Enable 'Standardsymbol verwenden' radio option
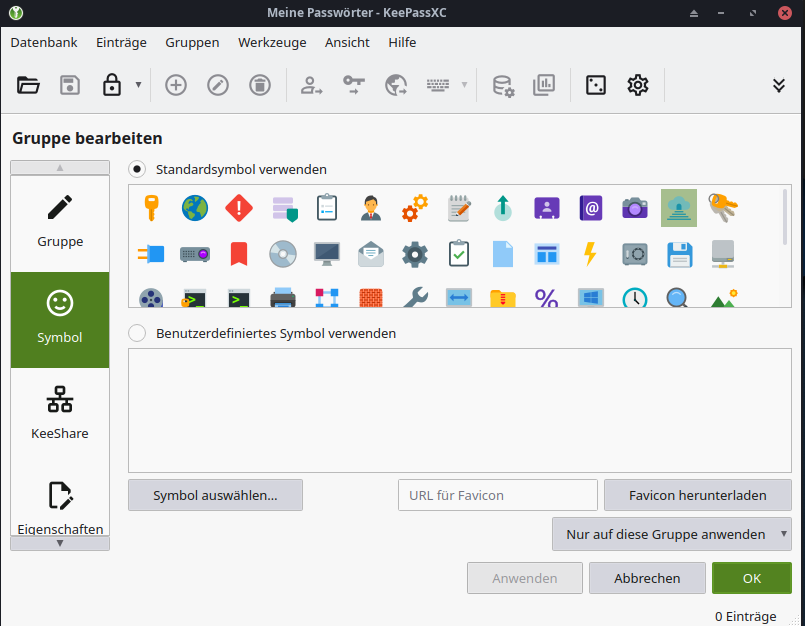The image size is (805, 626). pos(138,169)
